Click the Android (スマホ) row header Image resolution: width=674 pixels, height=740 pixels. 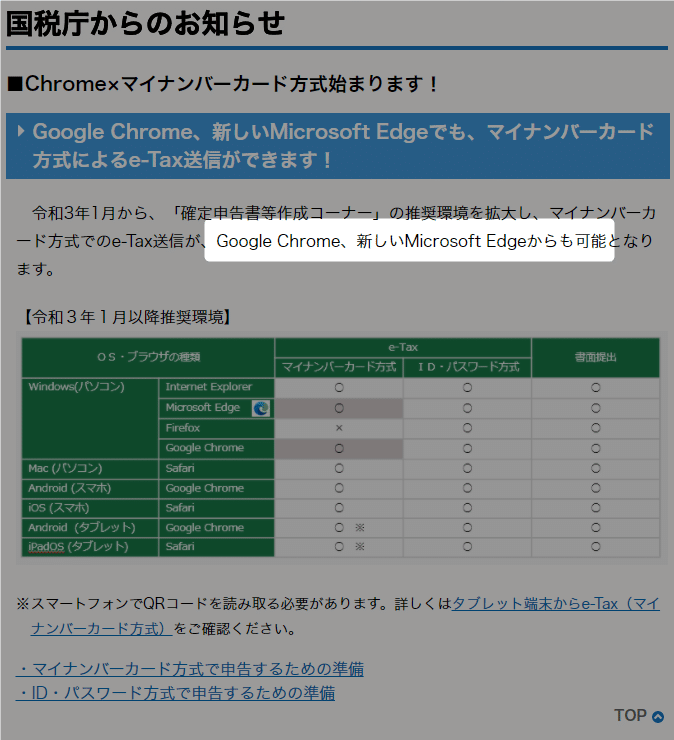pos(90,488)
